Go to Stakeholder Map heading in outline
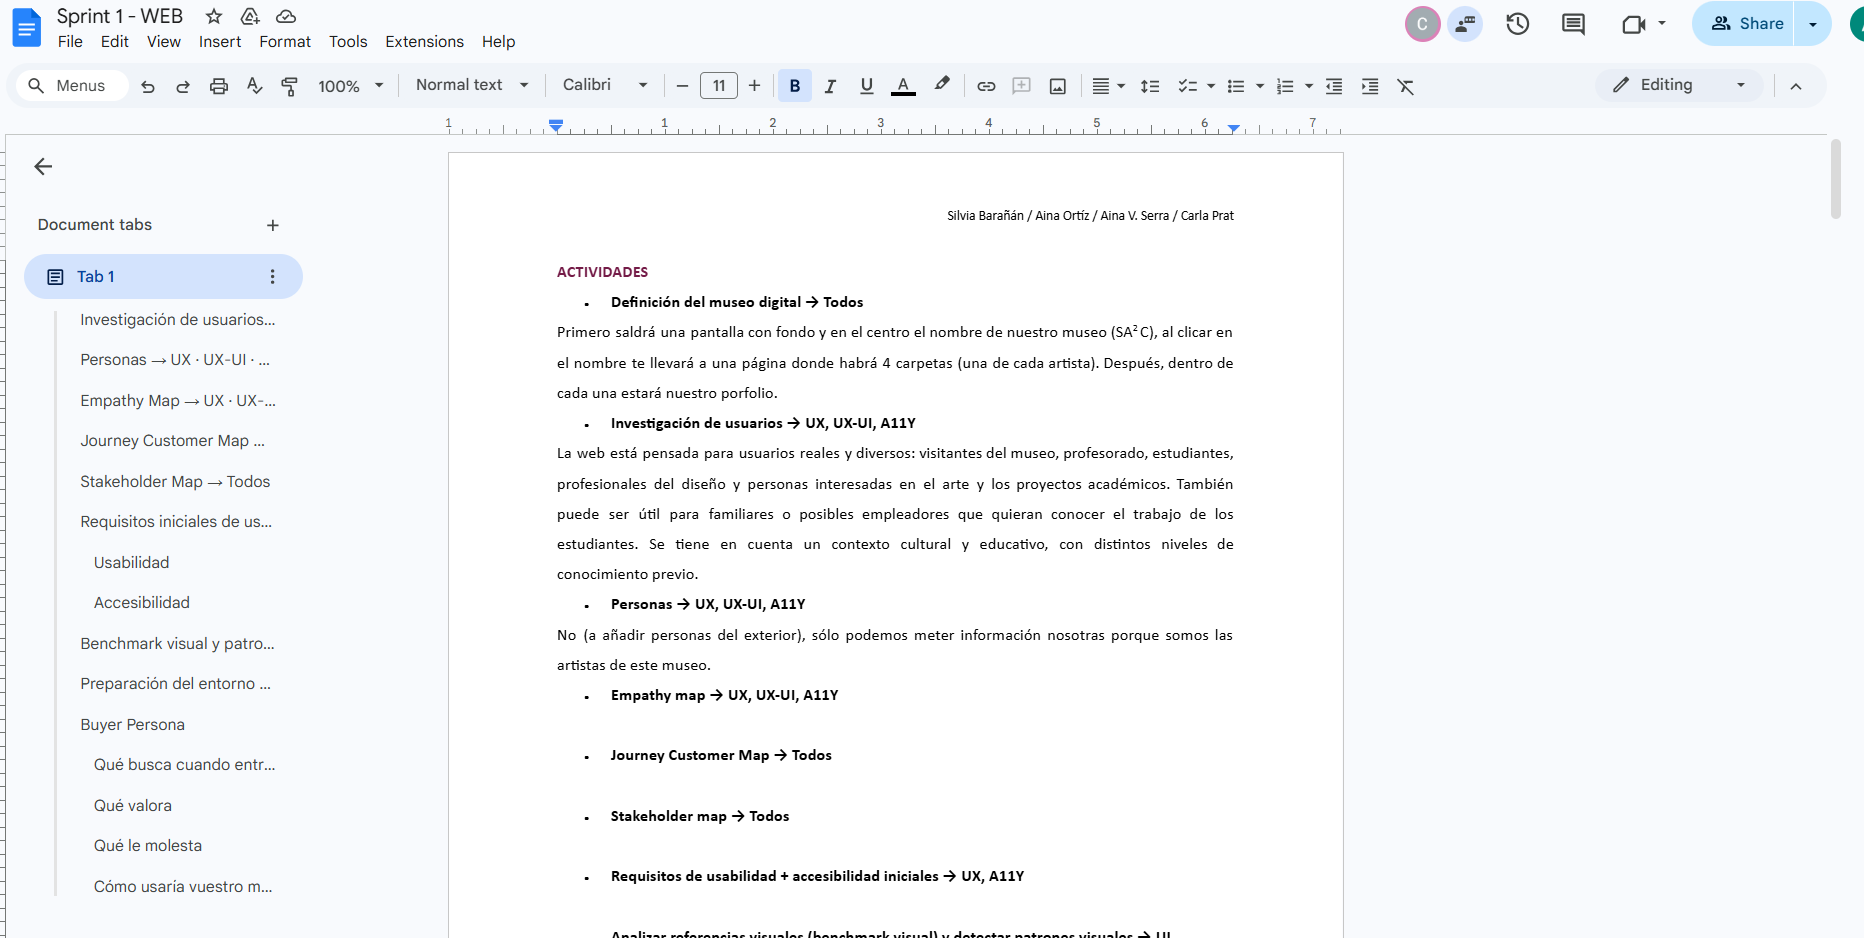This screenshot has width=1864, height=938. 175,482
